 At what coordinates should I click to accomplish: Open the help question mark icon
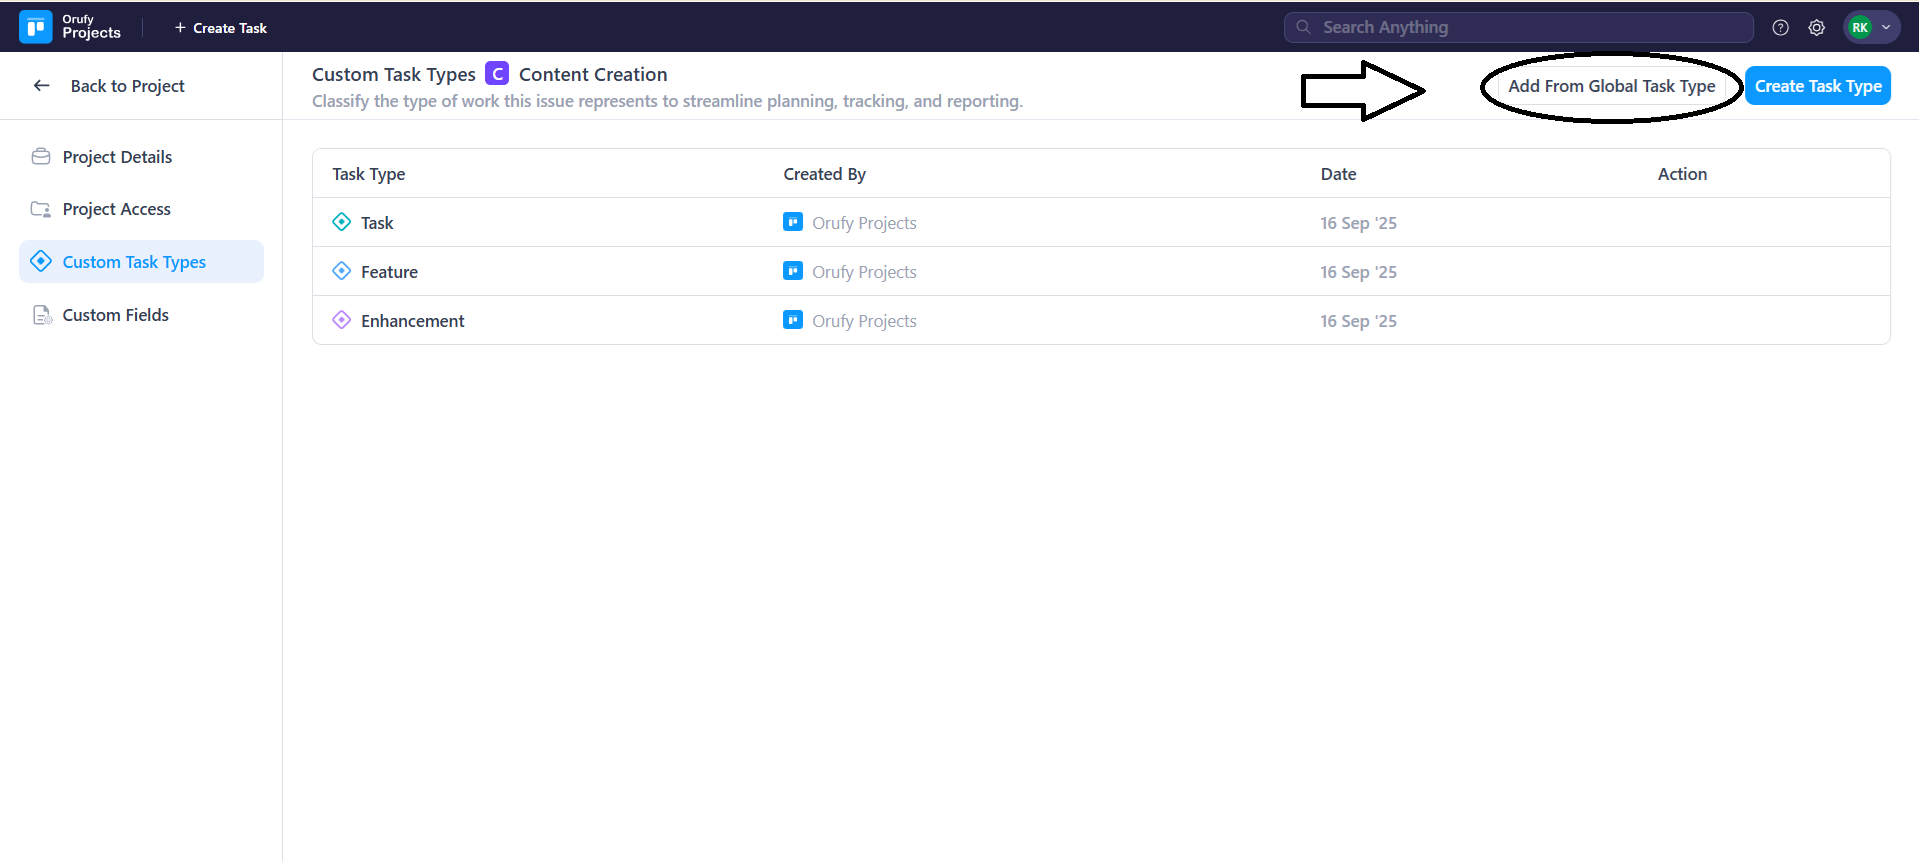[1780, 28]
